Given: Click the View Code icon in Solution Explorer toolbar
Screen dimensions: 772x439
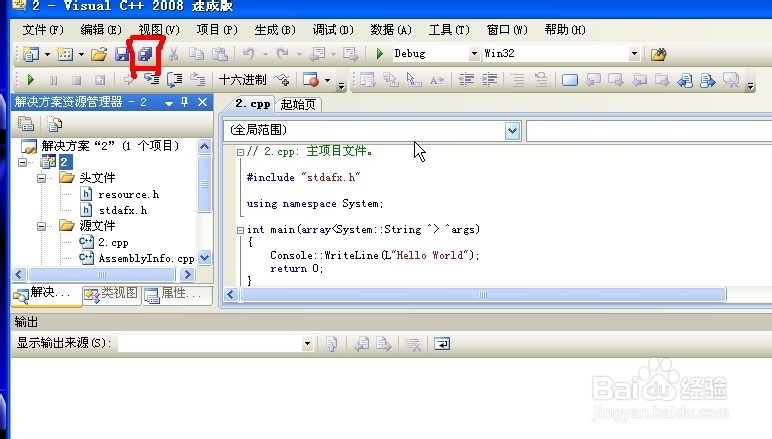Looking at the screenshot, I should tap(54, 124).
